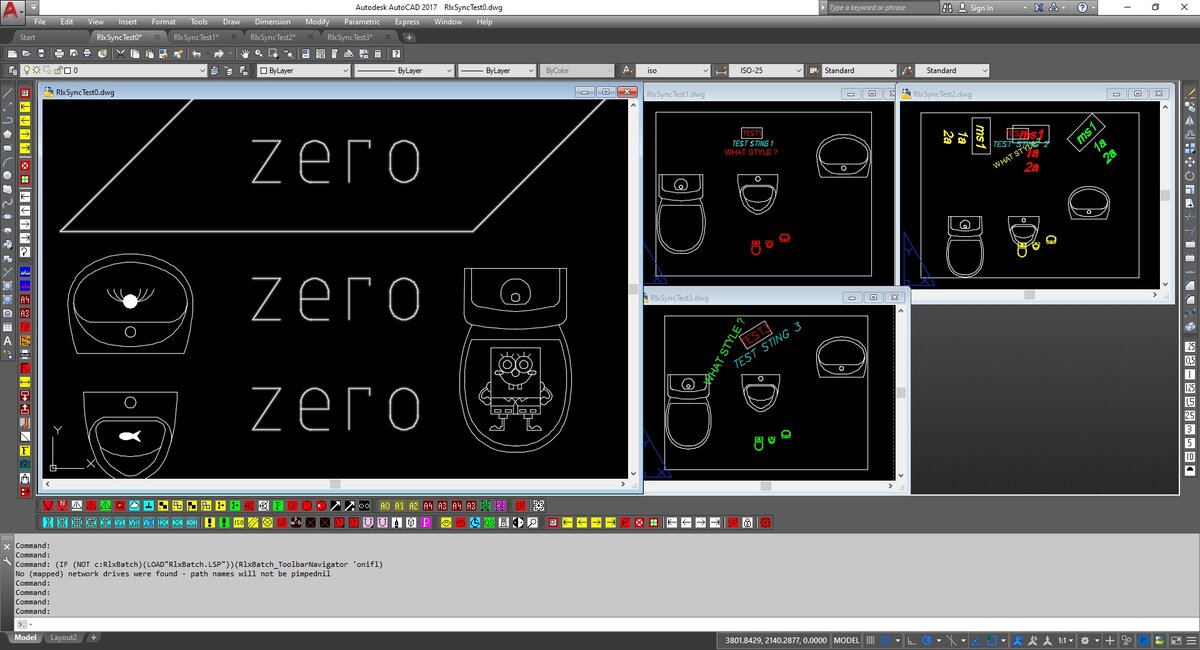Click the Undo arrow icon
The height and width of the screenshot is (650, 1200).
click(197, 53)
